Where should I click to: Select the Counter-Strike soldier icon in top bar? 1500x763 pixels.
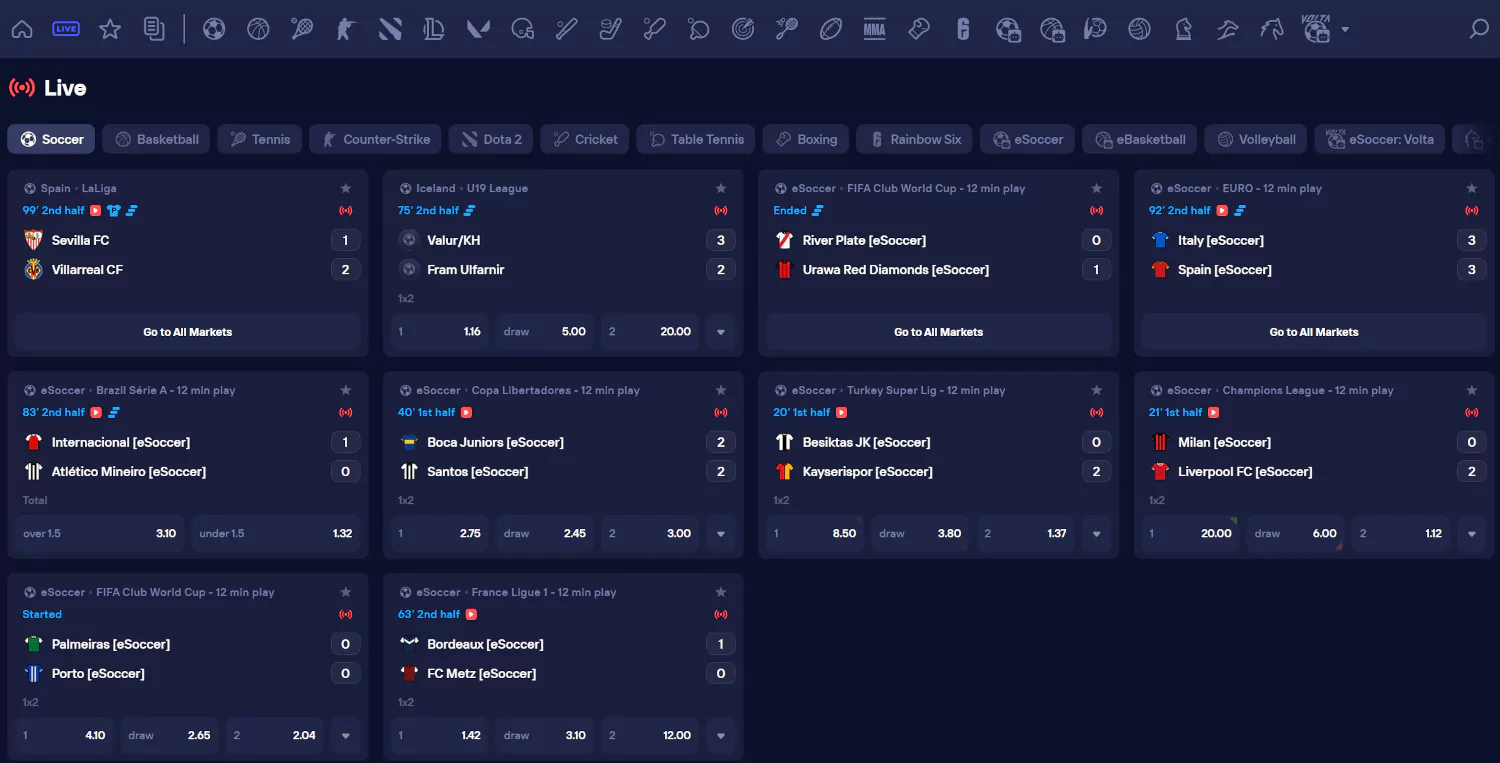click(346, 29)
